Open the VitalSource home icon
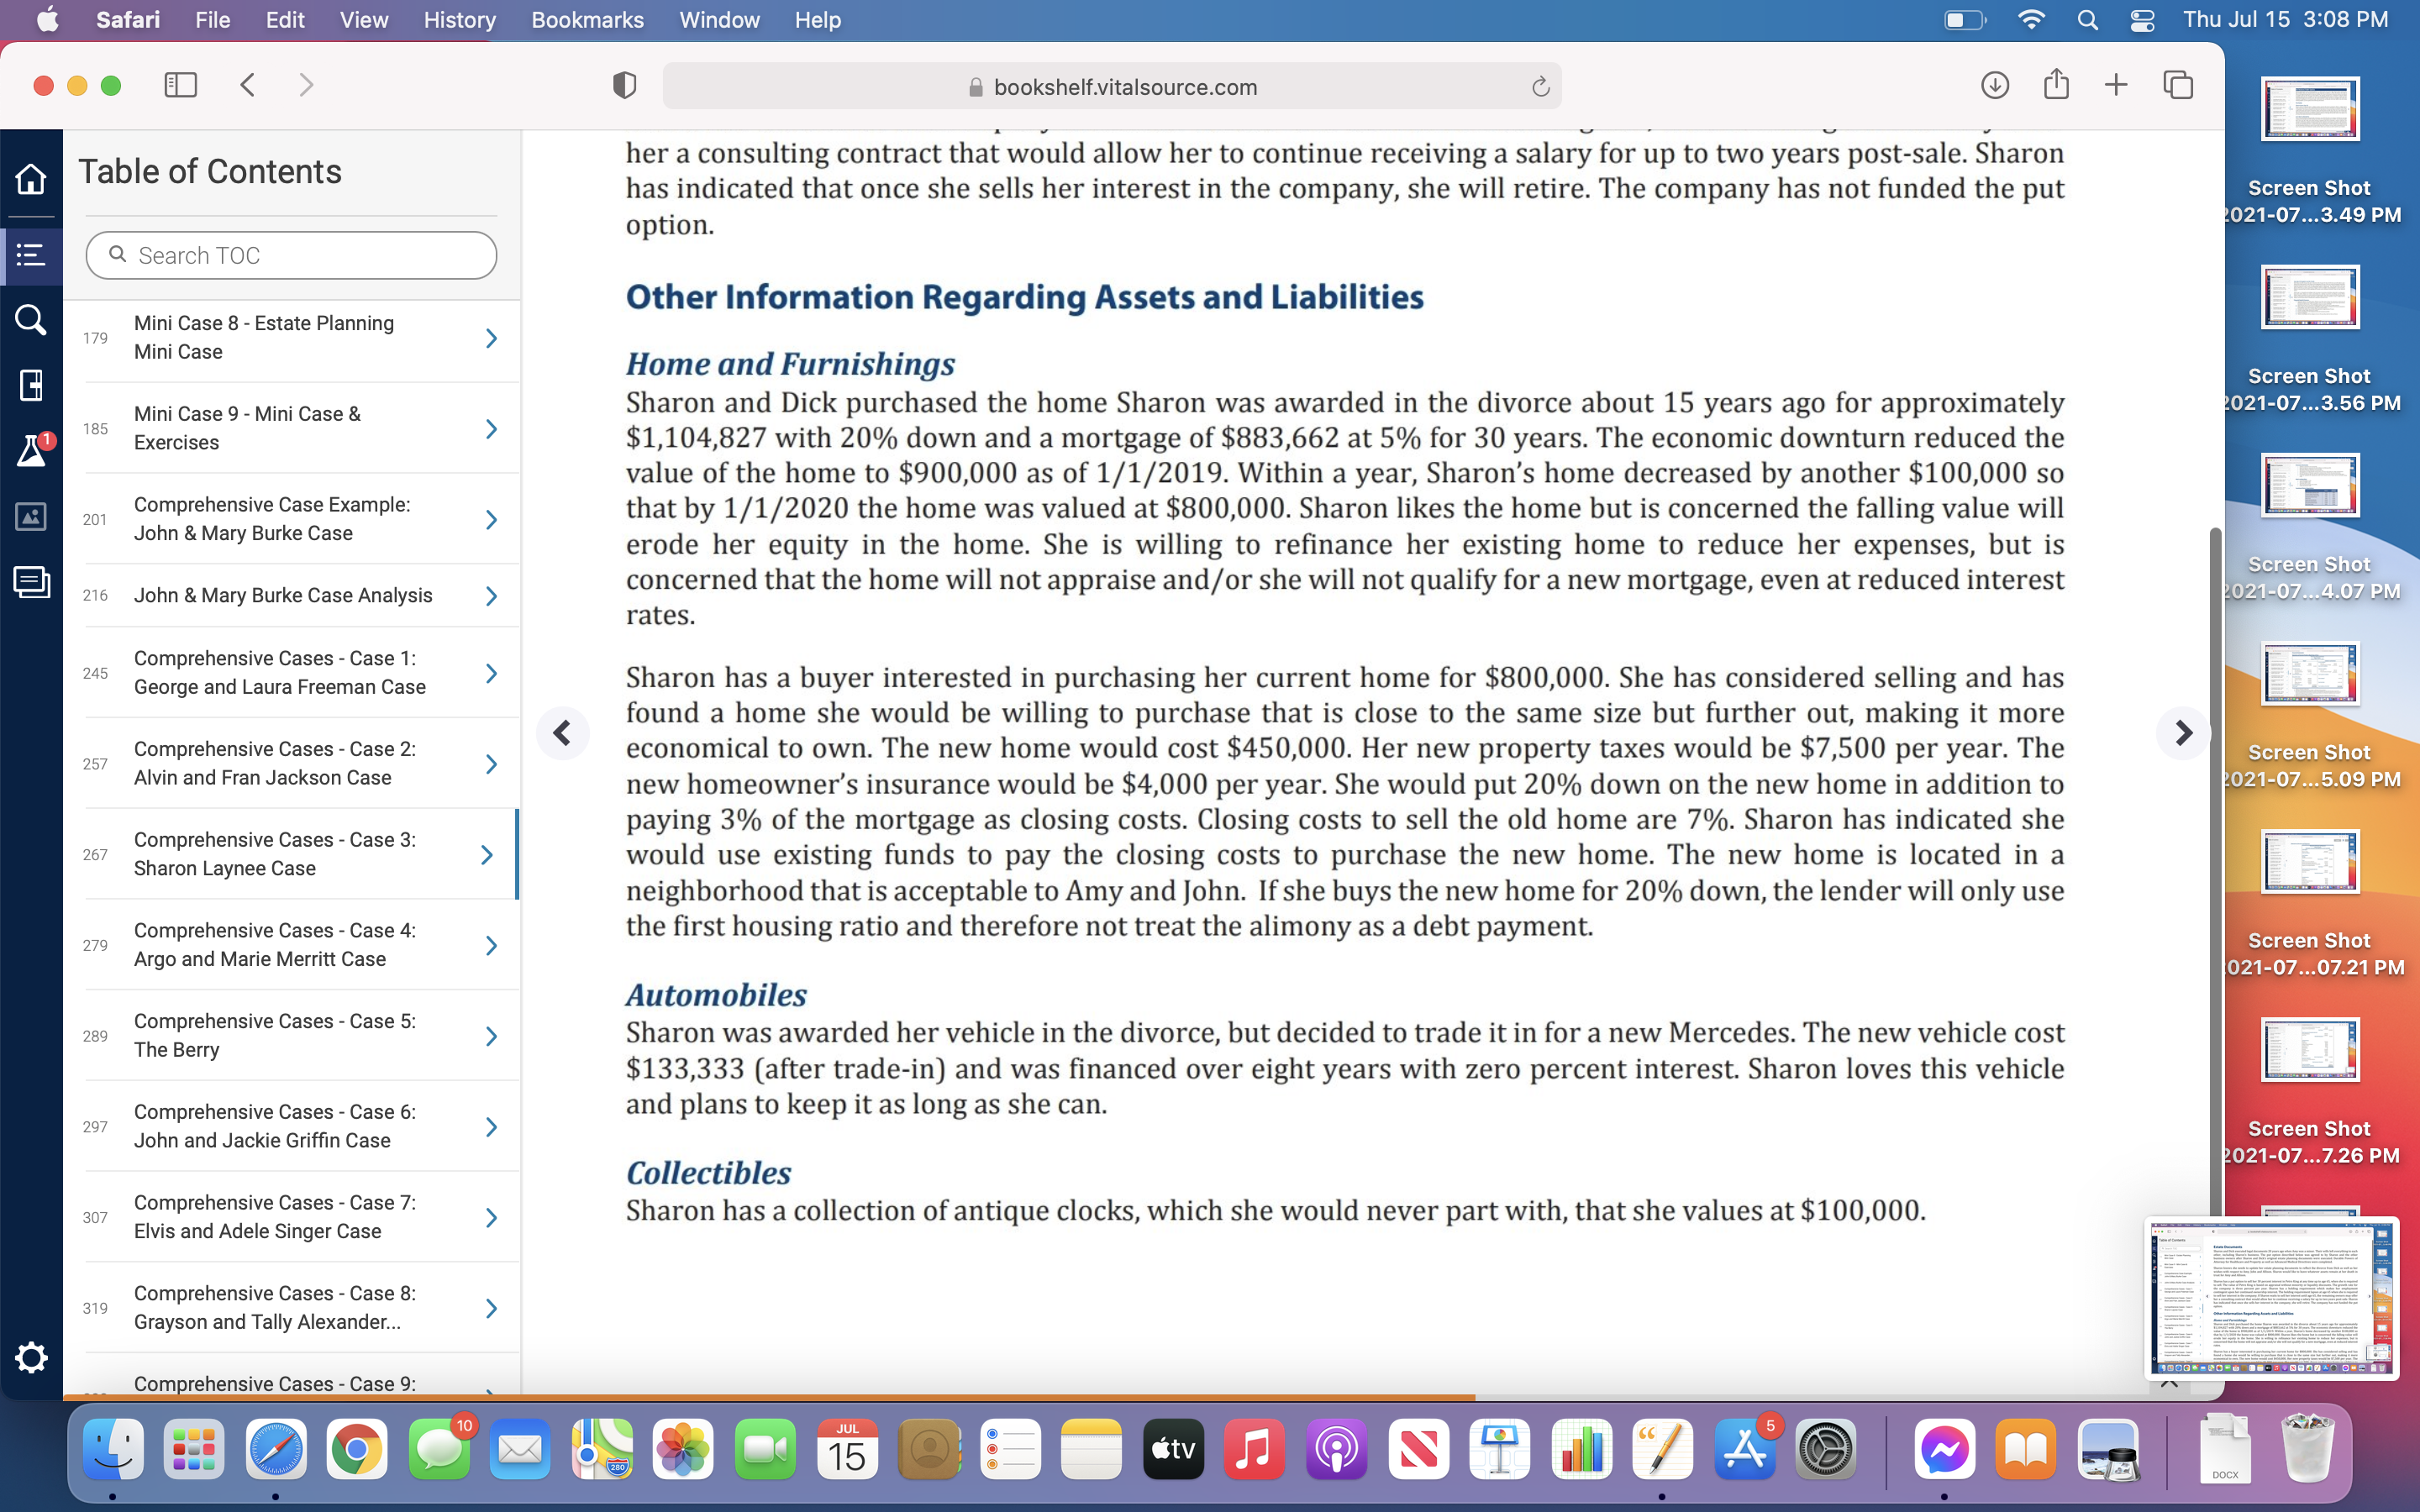This screenshot has width=2420, height=1512. click(31, 178)
